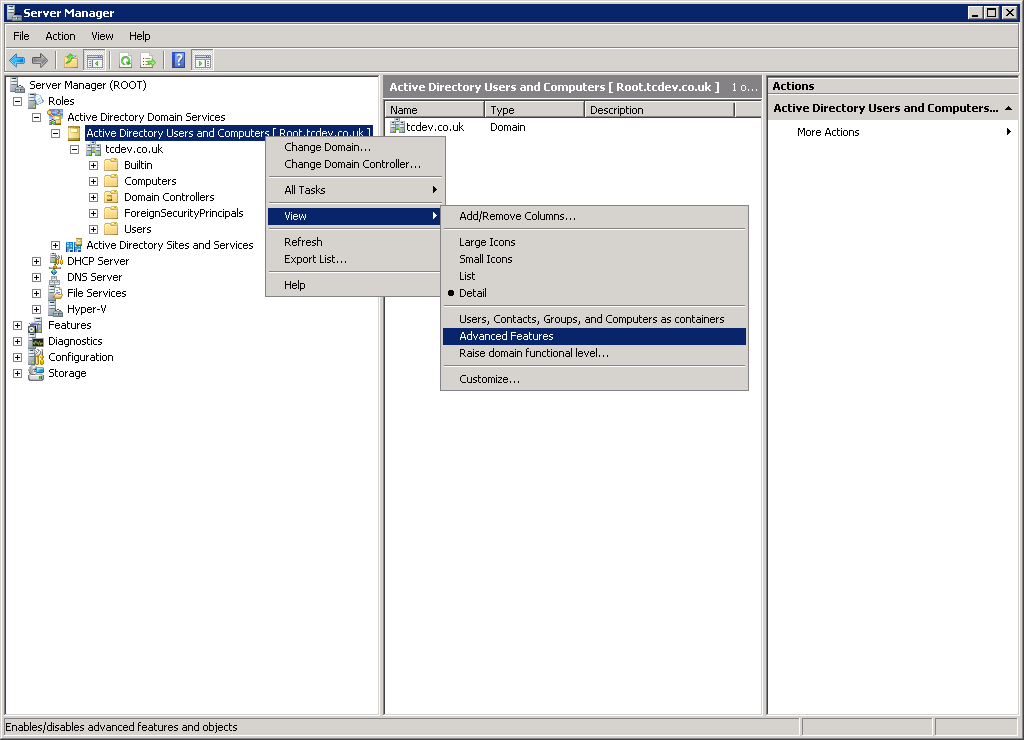Toggle the Show/Hide Console Tree toolbar icon

click(x=95, y=61)
